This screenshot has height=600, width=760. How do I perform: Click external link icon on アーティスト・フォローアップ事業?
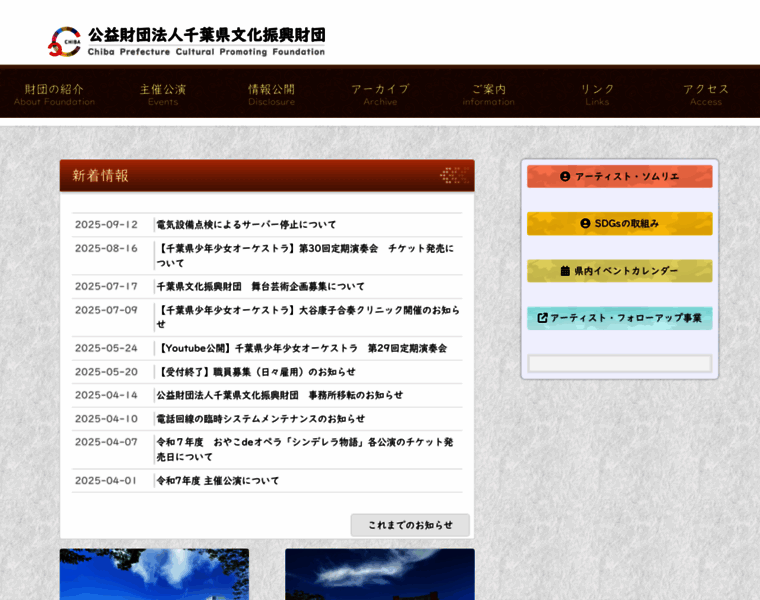pyautogui.click(x=542, y=318)
